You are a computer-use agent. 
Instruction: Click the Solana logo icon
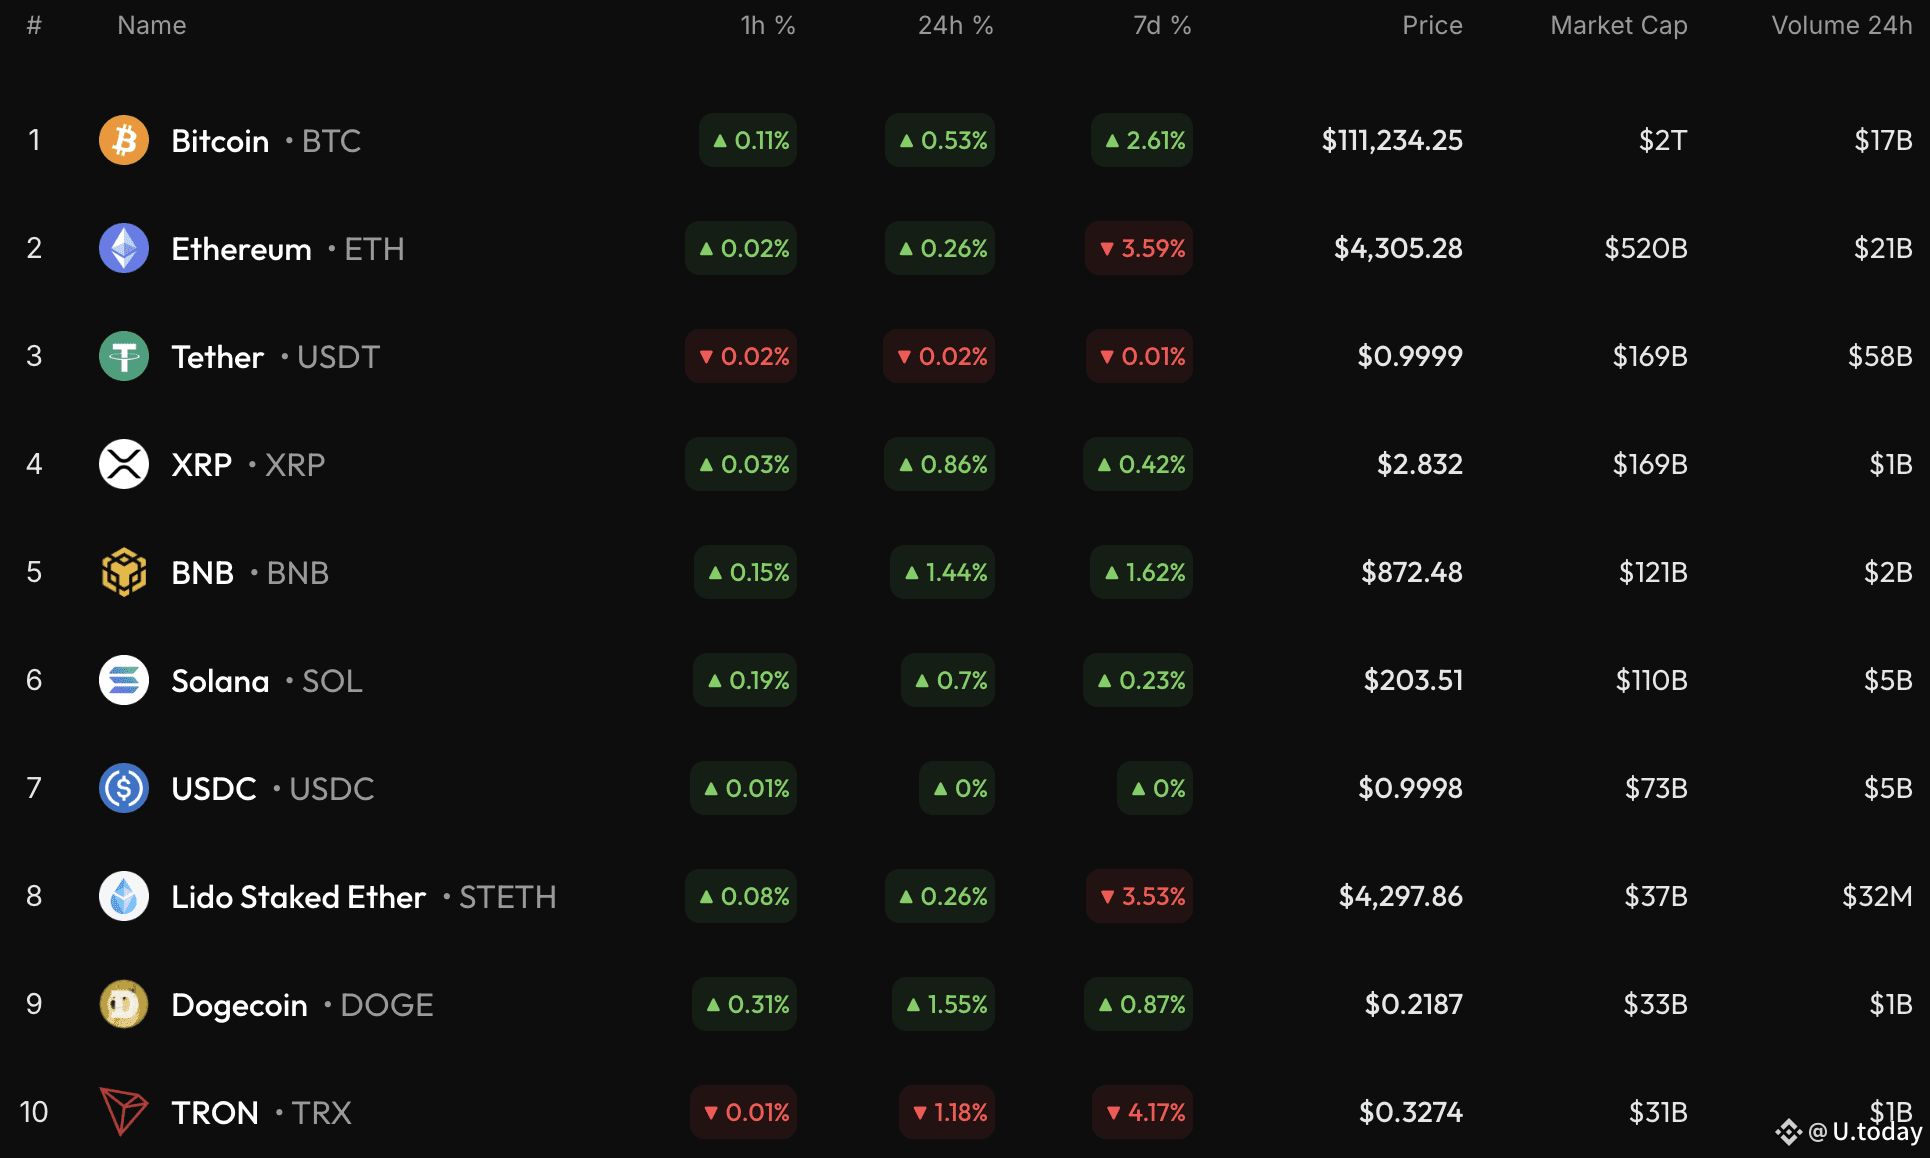point(124,680)
